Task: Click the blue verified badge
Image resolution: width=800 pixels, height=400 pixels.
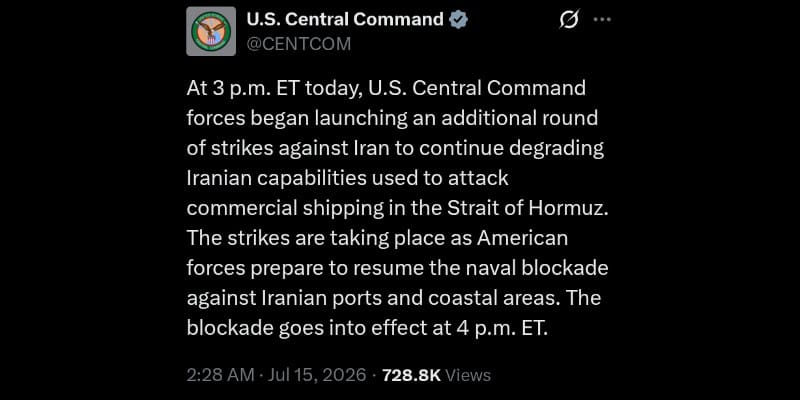Action: pos(458,20)
